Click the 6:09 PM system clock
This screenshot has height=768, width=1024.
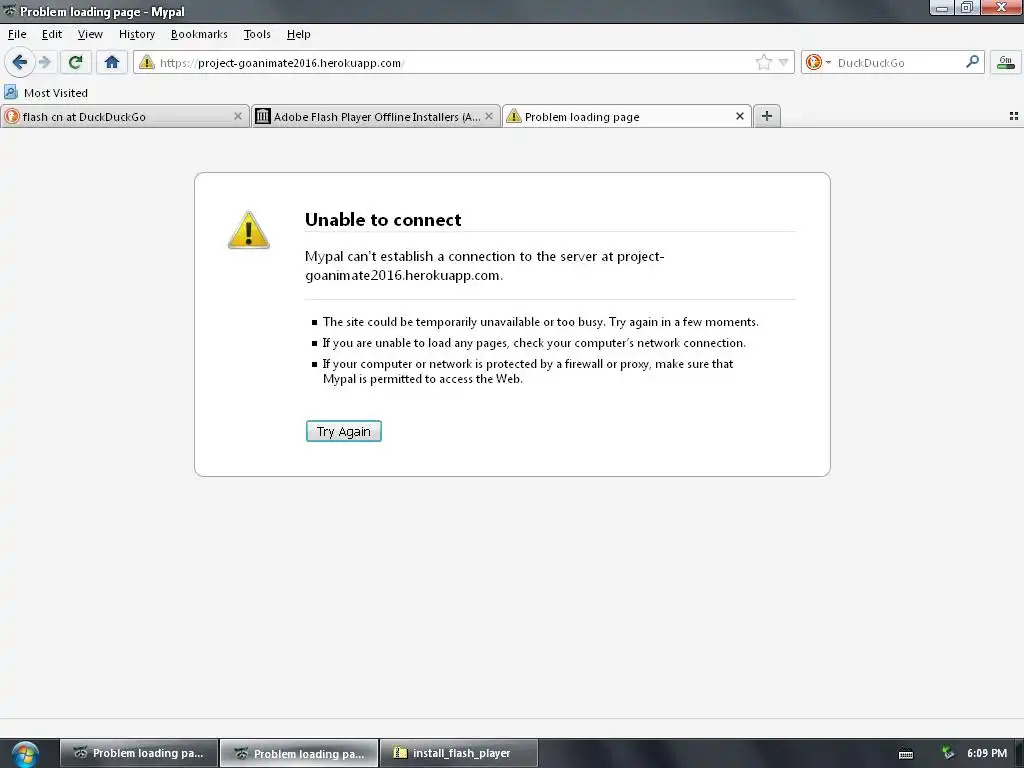tap(987, 753)
